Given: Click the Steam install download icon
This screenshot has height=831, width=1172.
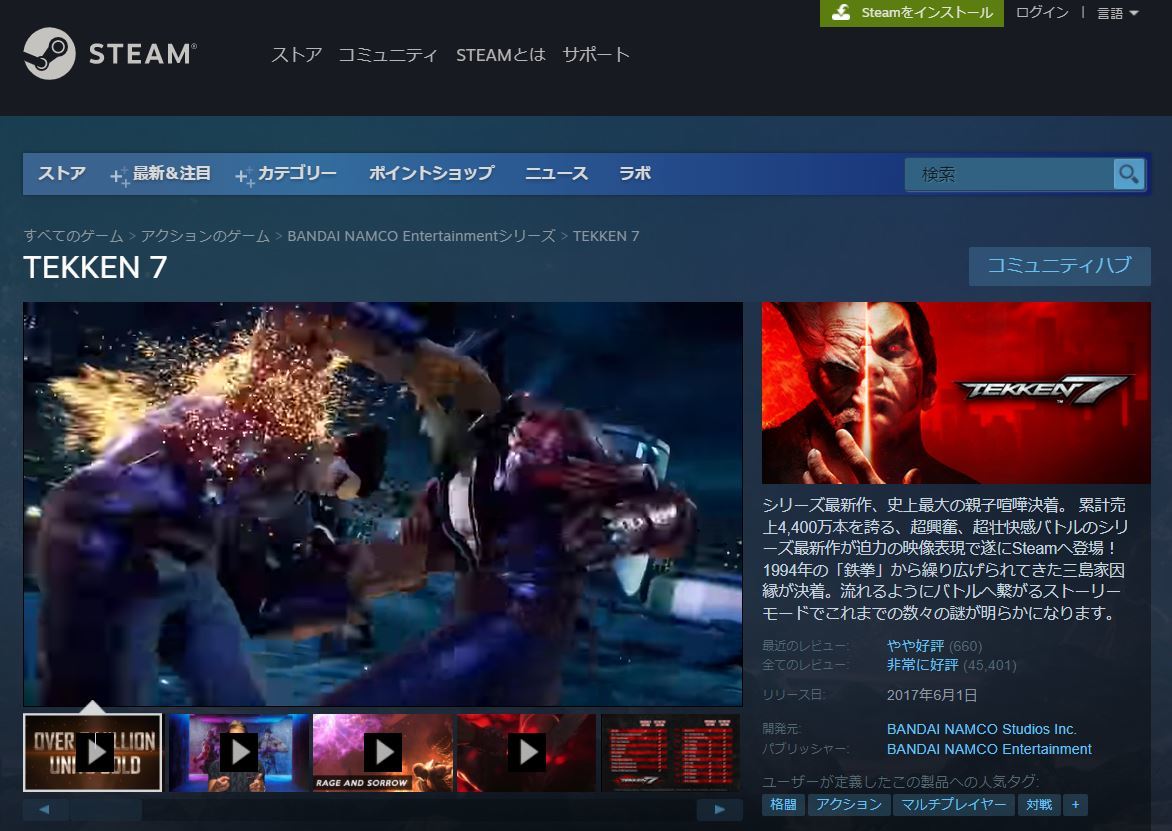Looking at the screenshot, I should [x=841, y=13].
